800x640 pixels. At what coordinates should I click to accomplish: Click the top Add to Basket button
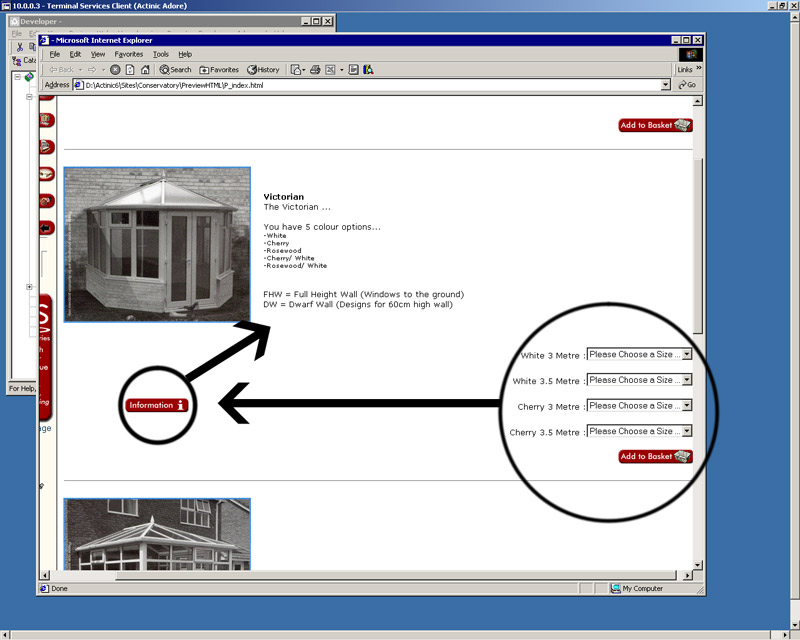[x=655, y=126]
